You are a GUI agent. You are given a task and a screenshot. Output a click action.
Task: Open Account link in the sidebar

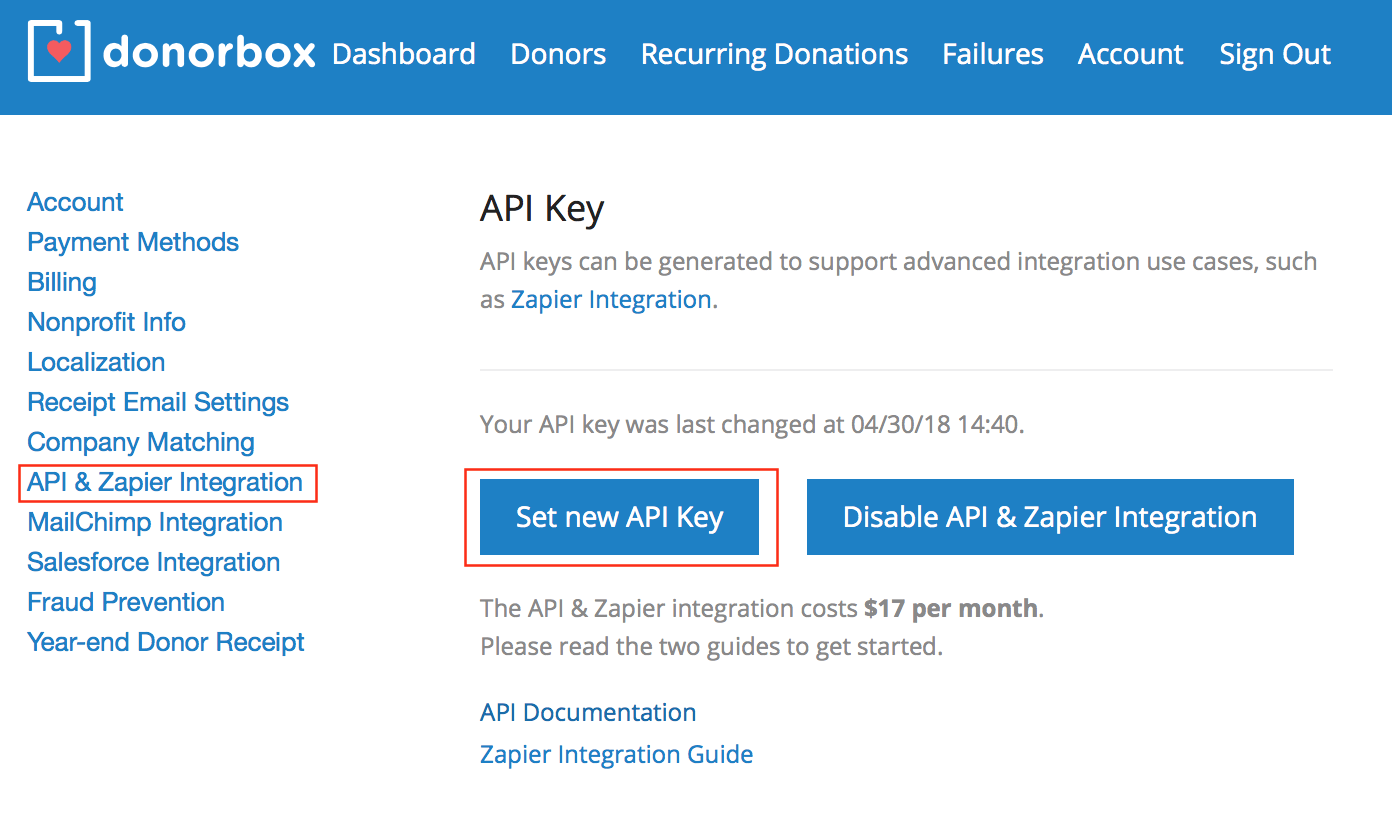(x=75, y=202)
